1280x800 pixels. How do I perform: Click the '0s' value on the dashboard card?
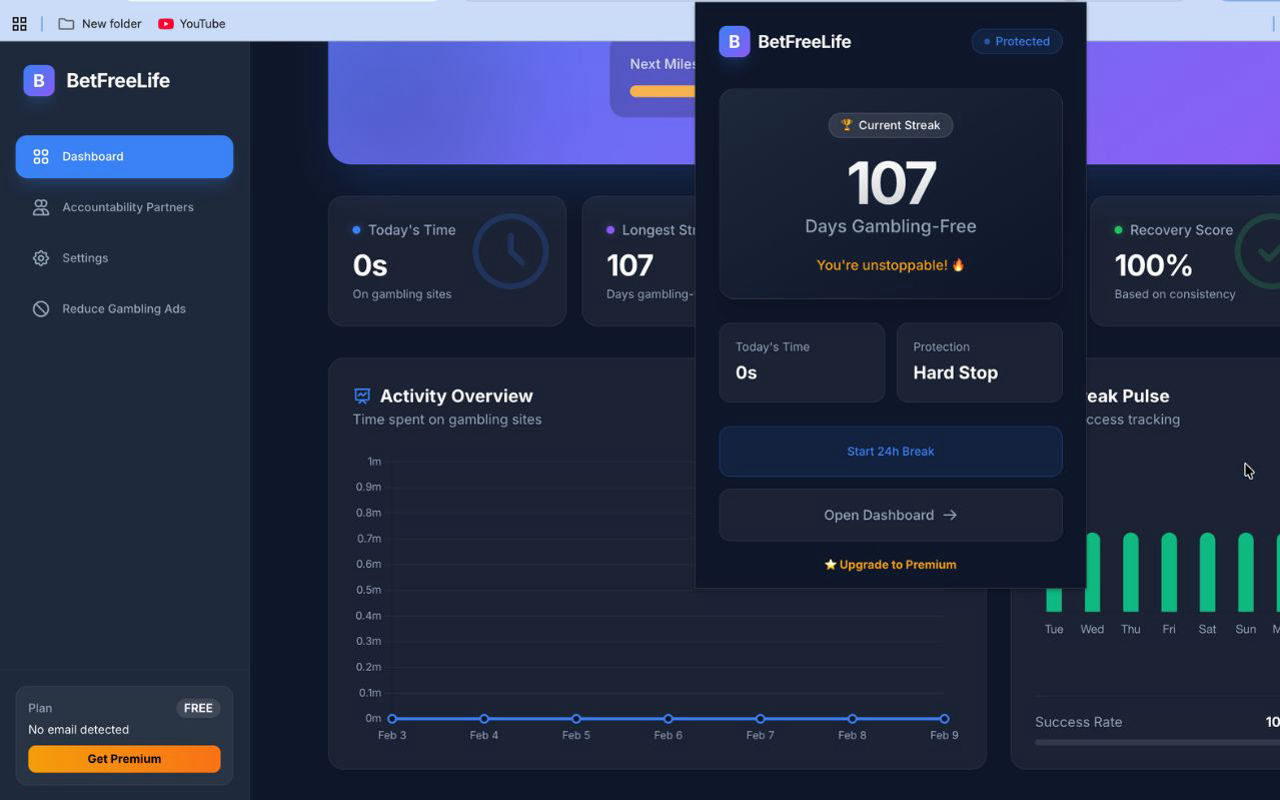[370, 265]
